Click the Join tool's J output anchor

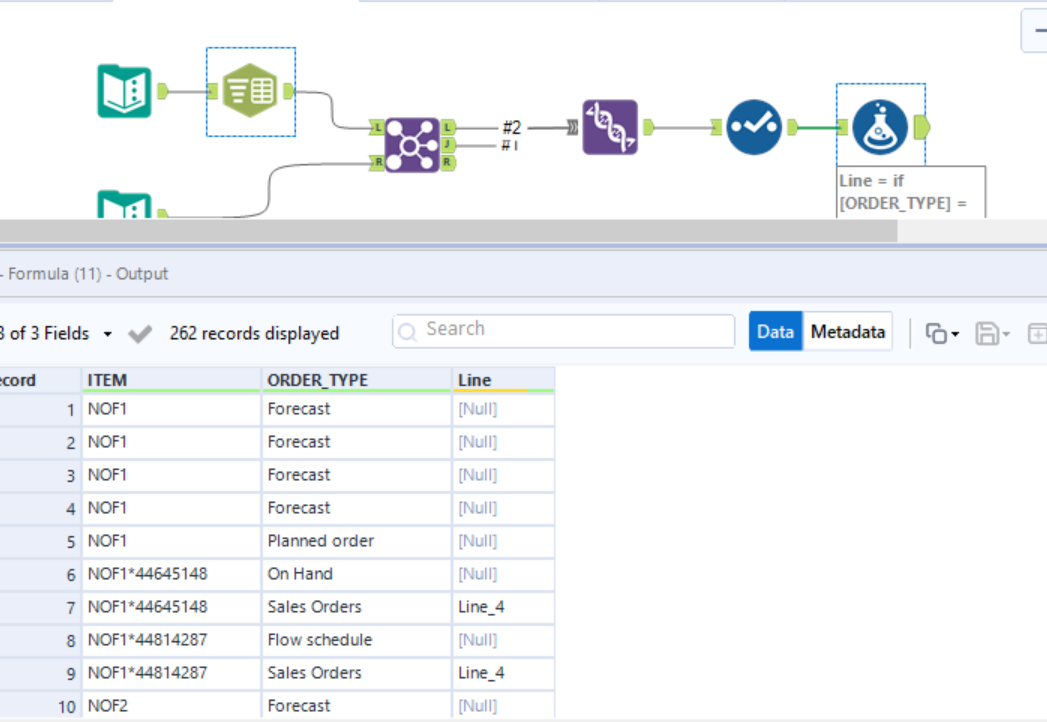click(x=448, y=145)
